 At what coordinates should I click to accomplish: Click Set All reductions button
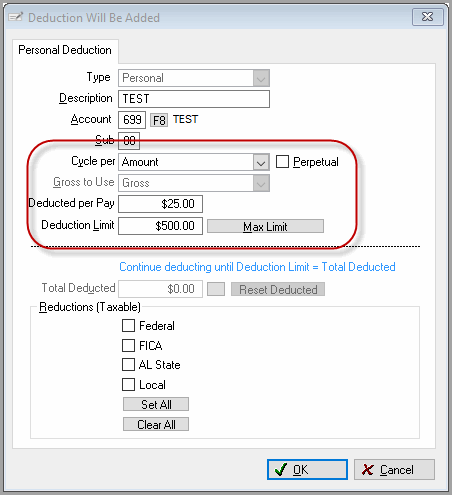pos(156,404)
